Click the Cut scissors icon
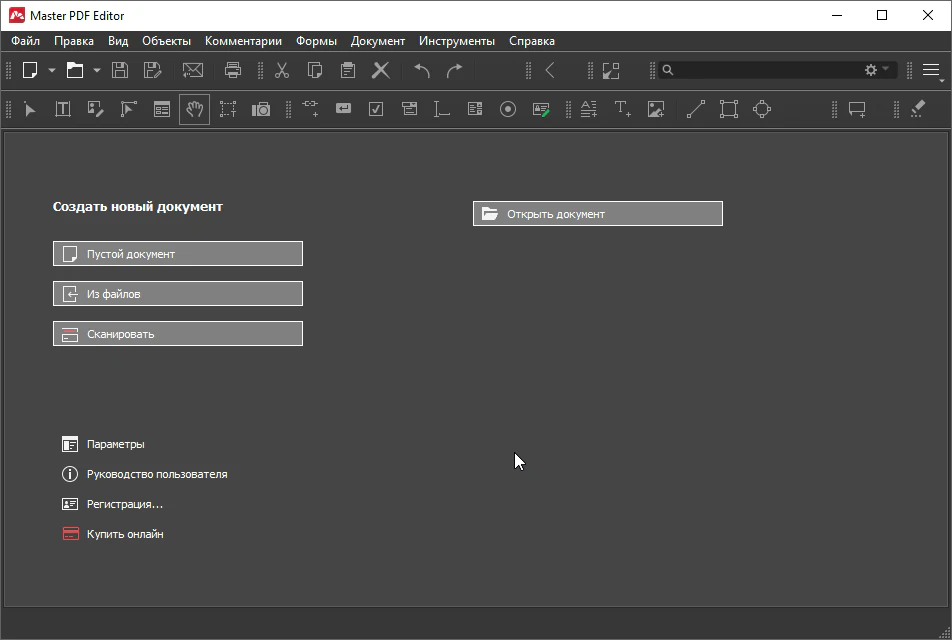952x640 pixels. click(282, 70)
